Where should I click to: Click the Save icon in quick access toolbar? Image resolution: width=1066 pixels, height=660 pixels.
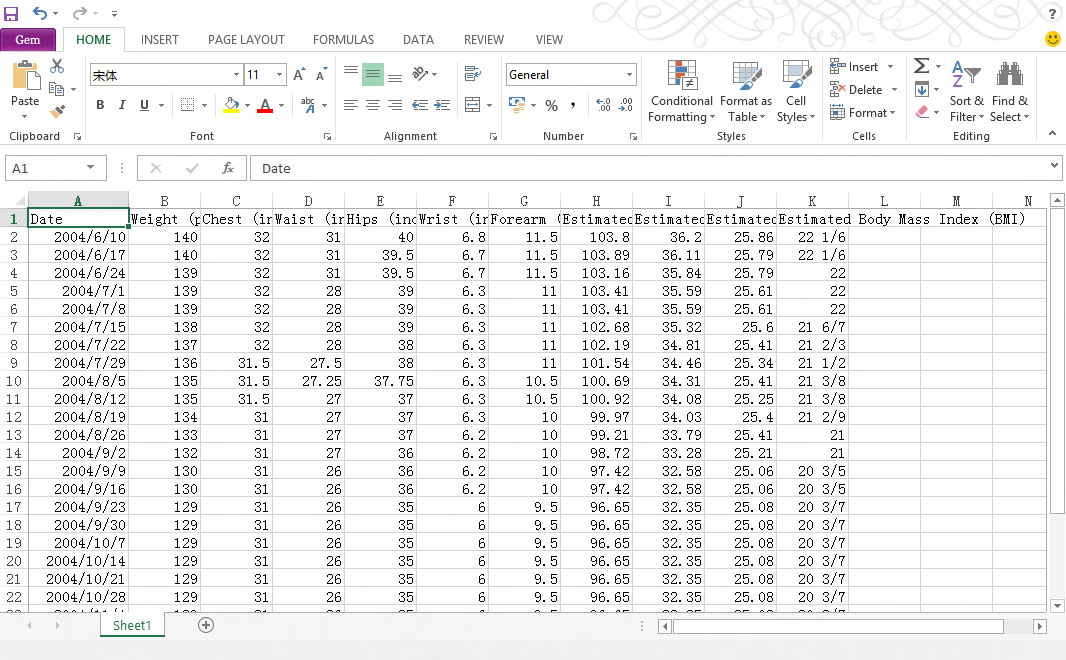click(x=11, y=13)
